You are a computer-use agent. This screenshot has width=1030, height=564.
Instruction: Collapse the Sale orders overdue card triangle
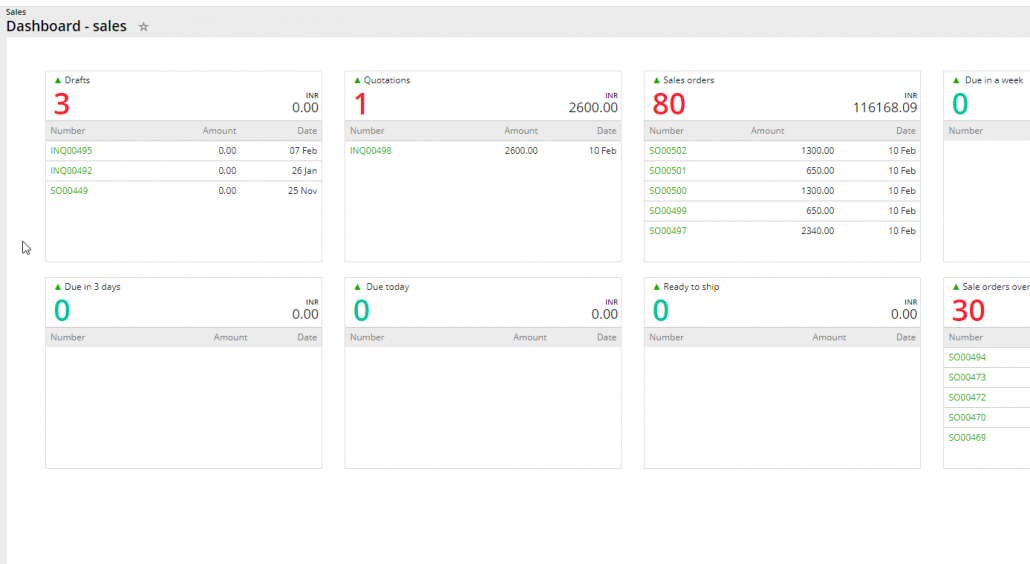(x=956, y=287)
